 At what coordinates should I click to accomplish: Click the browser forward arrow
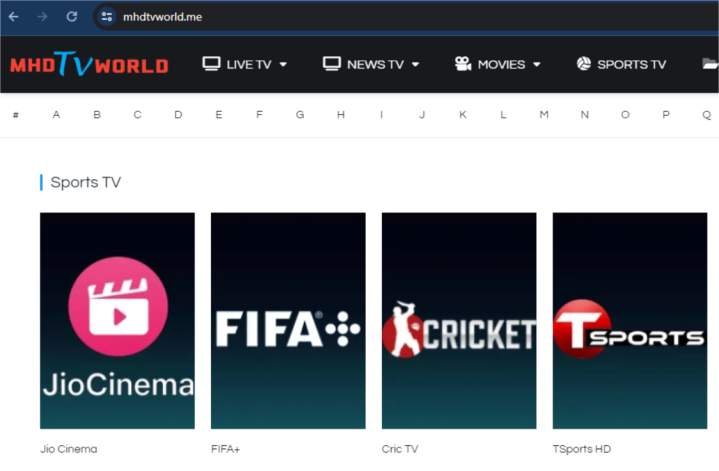coord(42,17)
